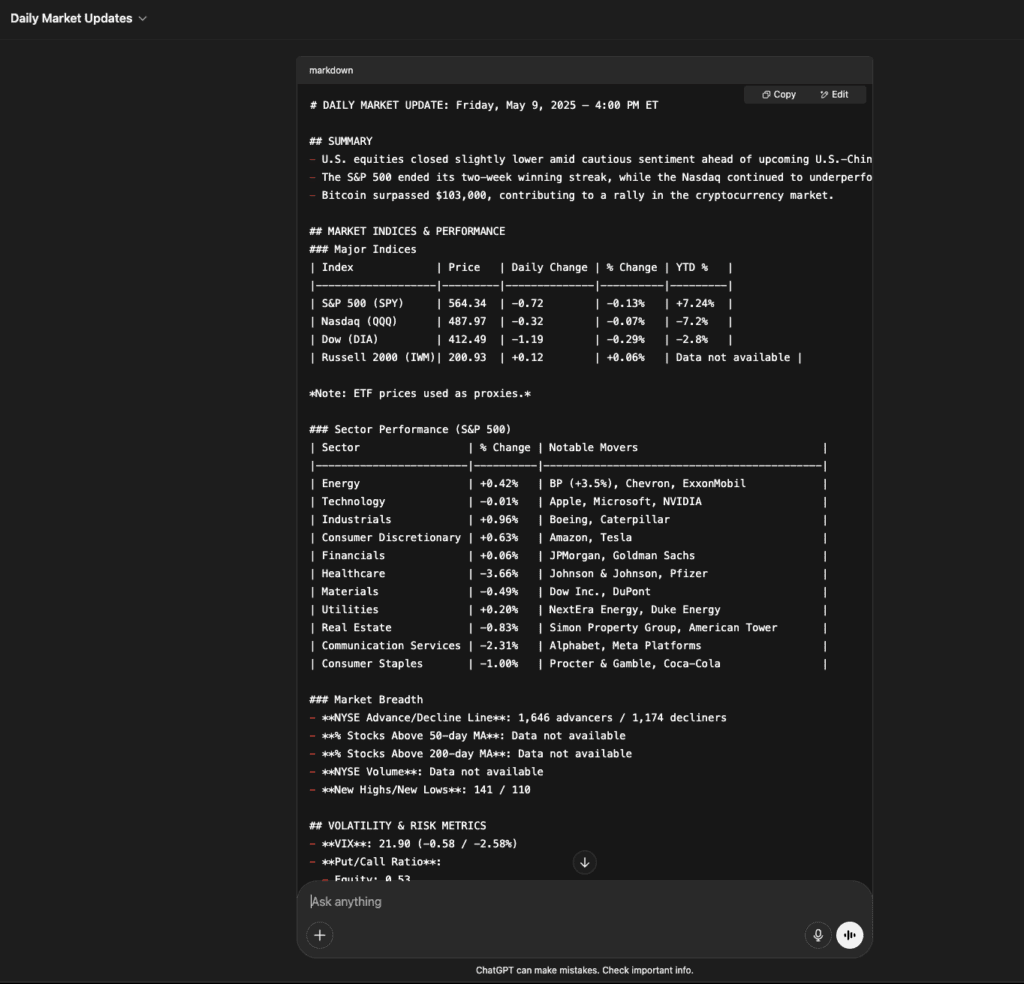Click the Market Breadth subheading
The width and height of the screenshot is (1024, 984).
(366, 700)
